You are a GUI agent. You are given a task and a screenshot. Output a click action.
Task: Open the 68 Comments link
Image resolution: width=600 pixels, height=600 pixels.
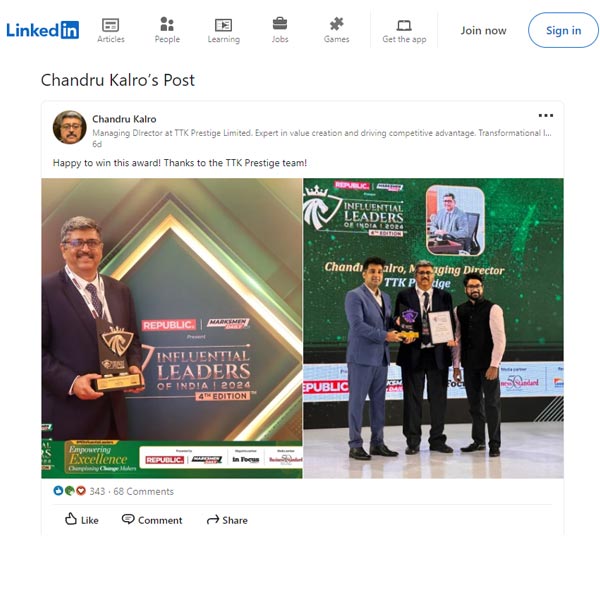143,491
